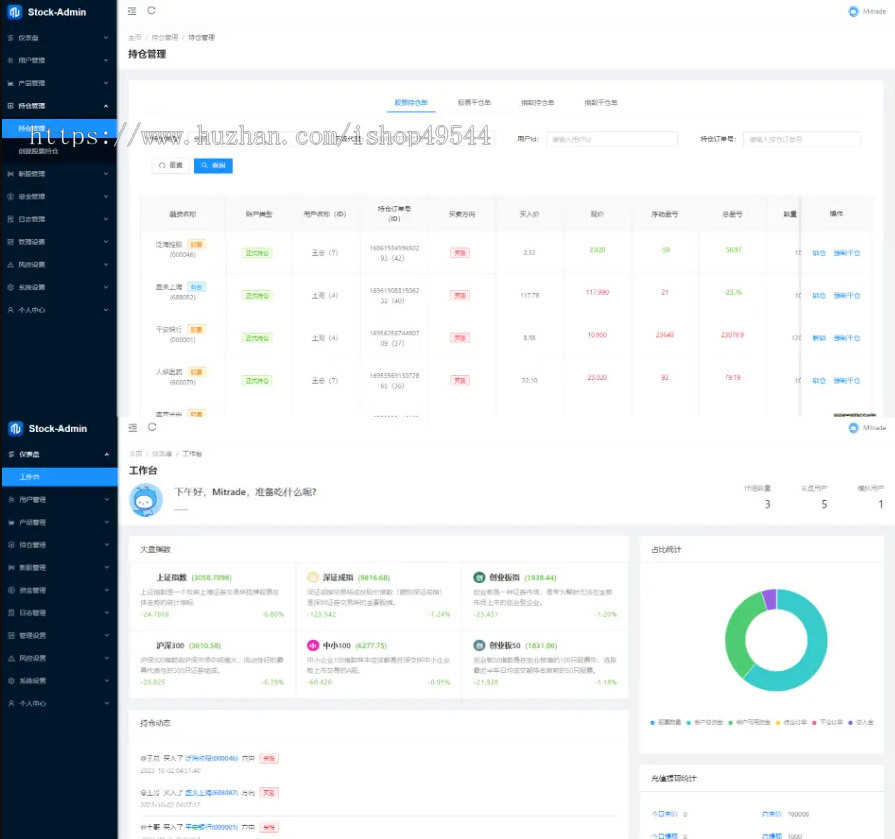895x839 pixels.
Task: Select the 股票持仓单 tab
Action: 411,103
